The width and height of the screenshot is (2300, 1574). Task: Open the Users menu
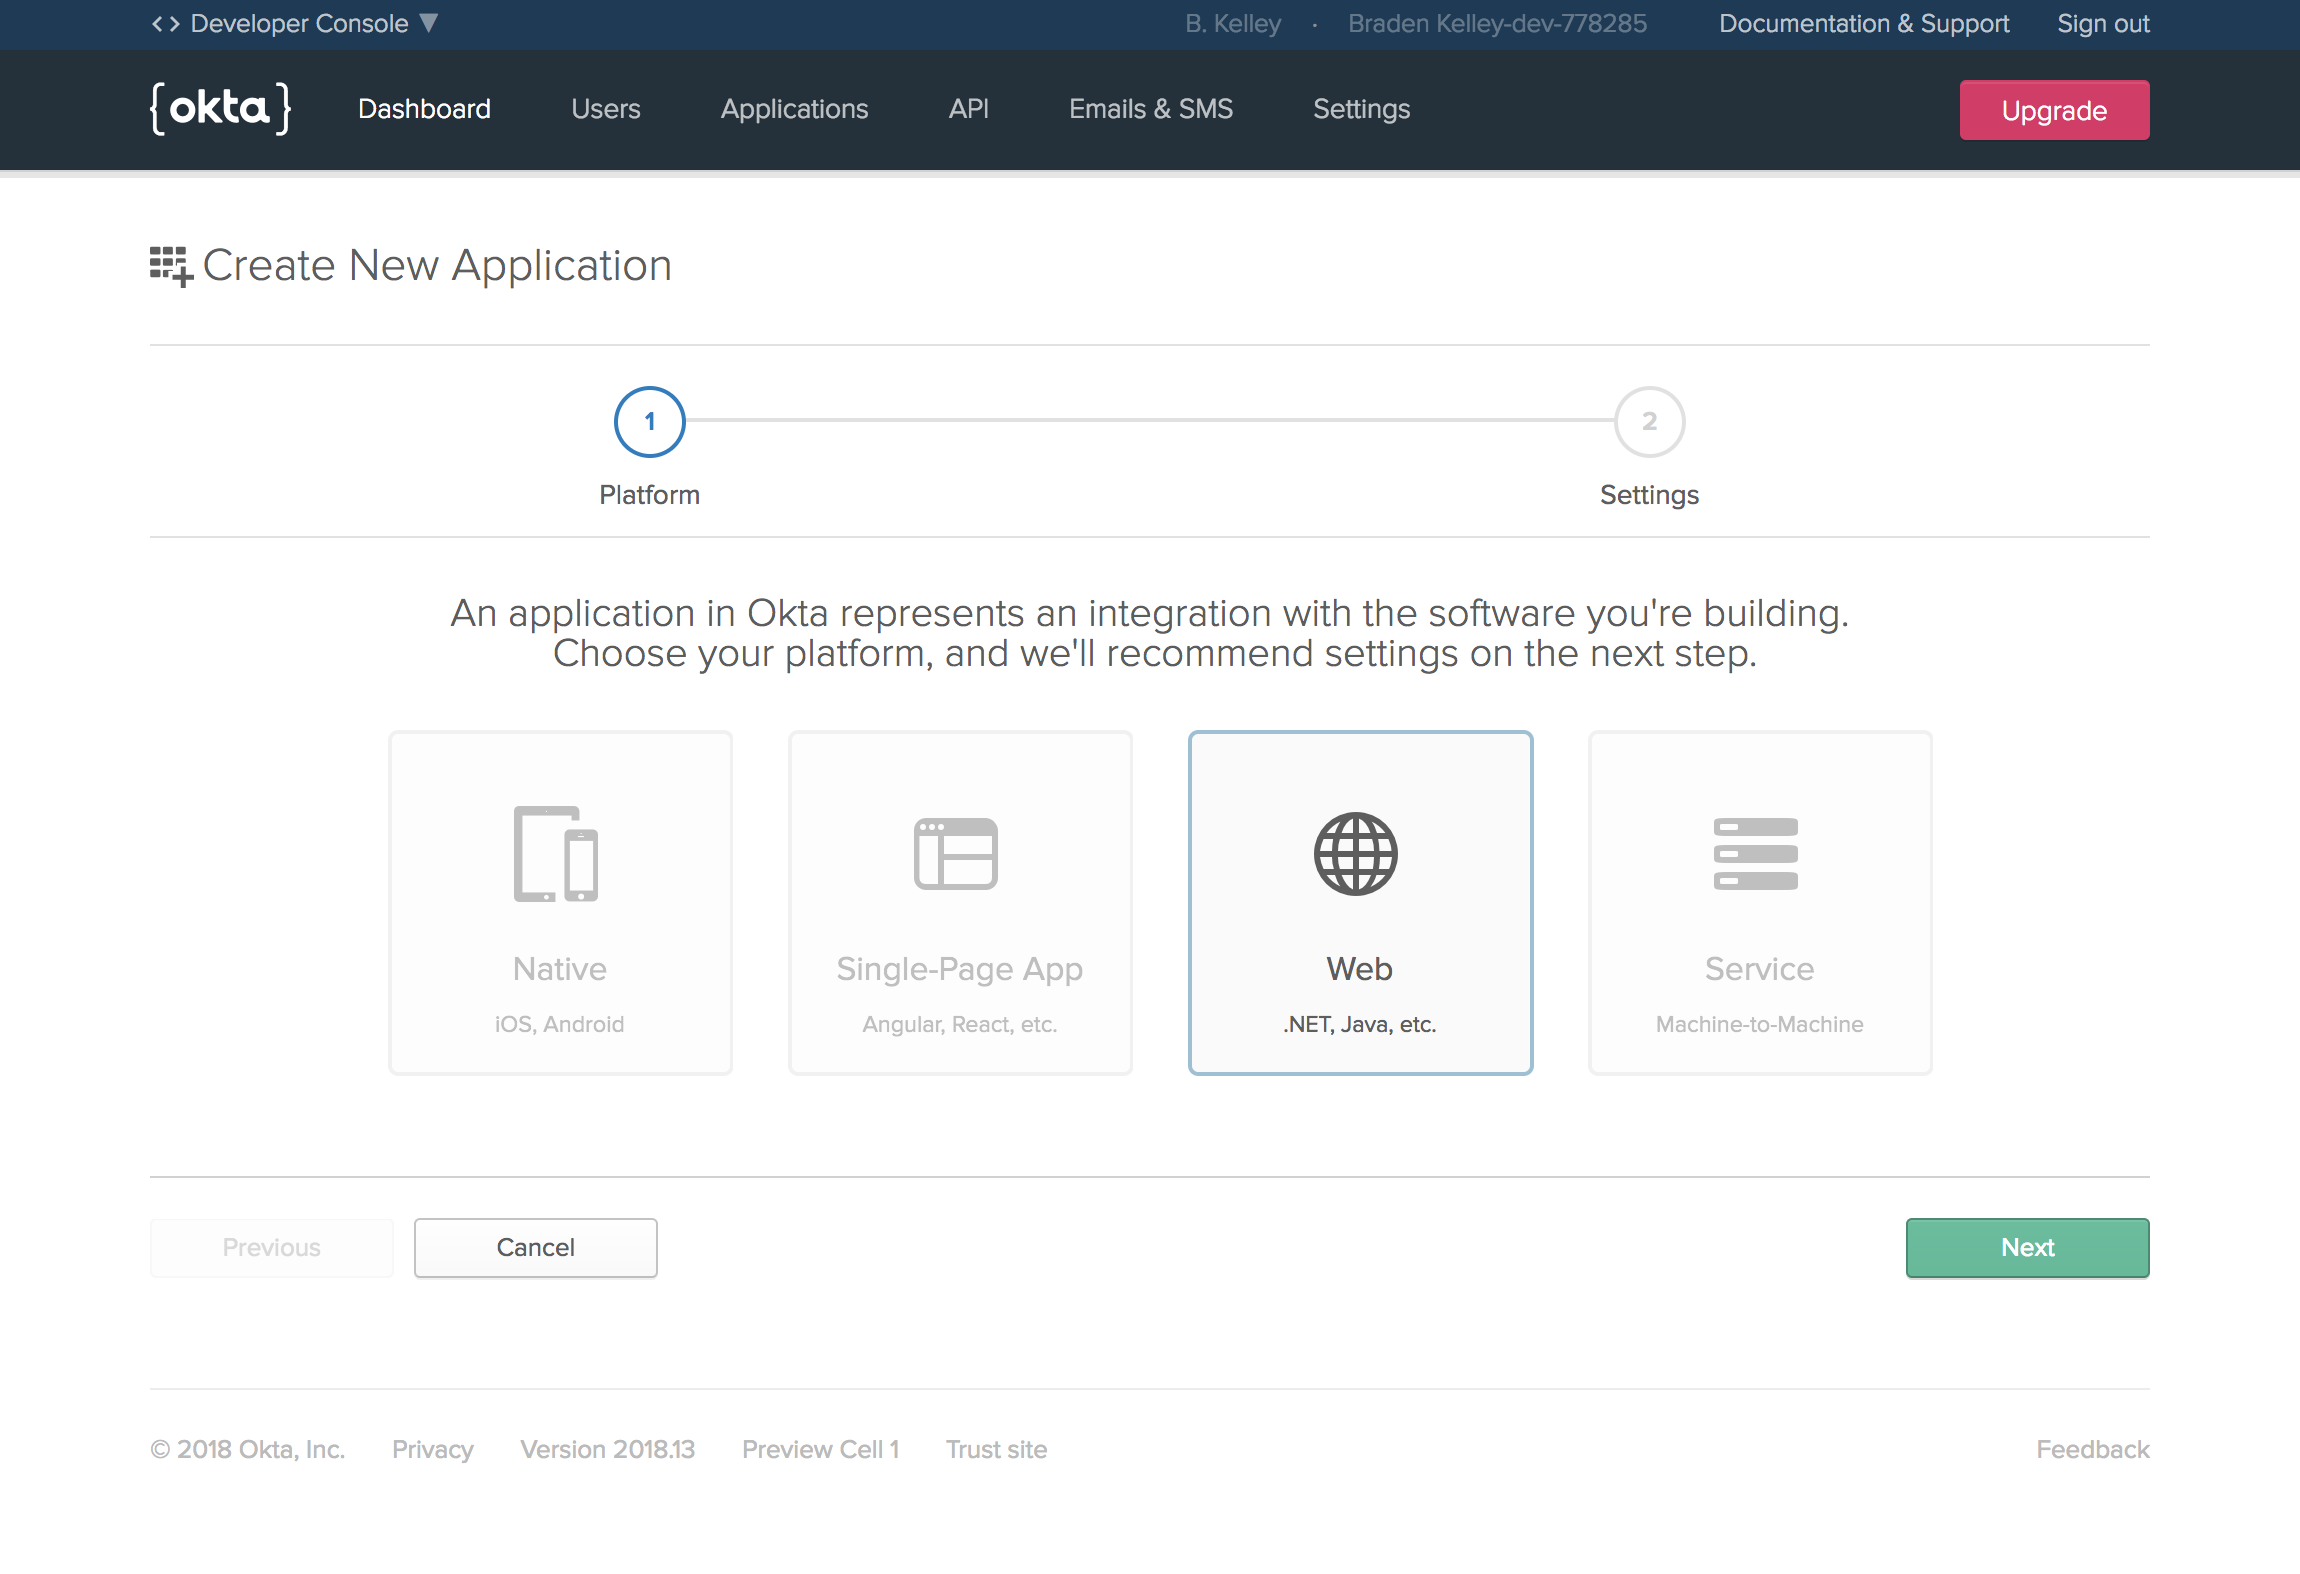pos(605,109)
